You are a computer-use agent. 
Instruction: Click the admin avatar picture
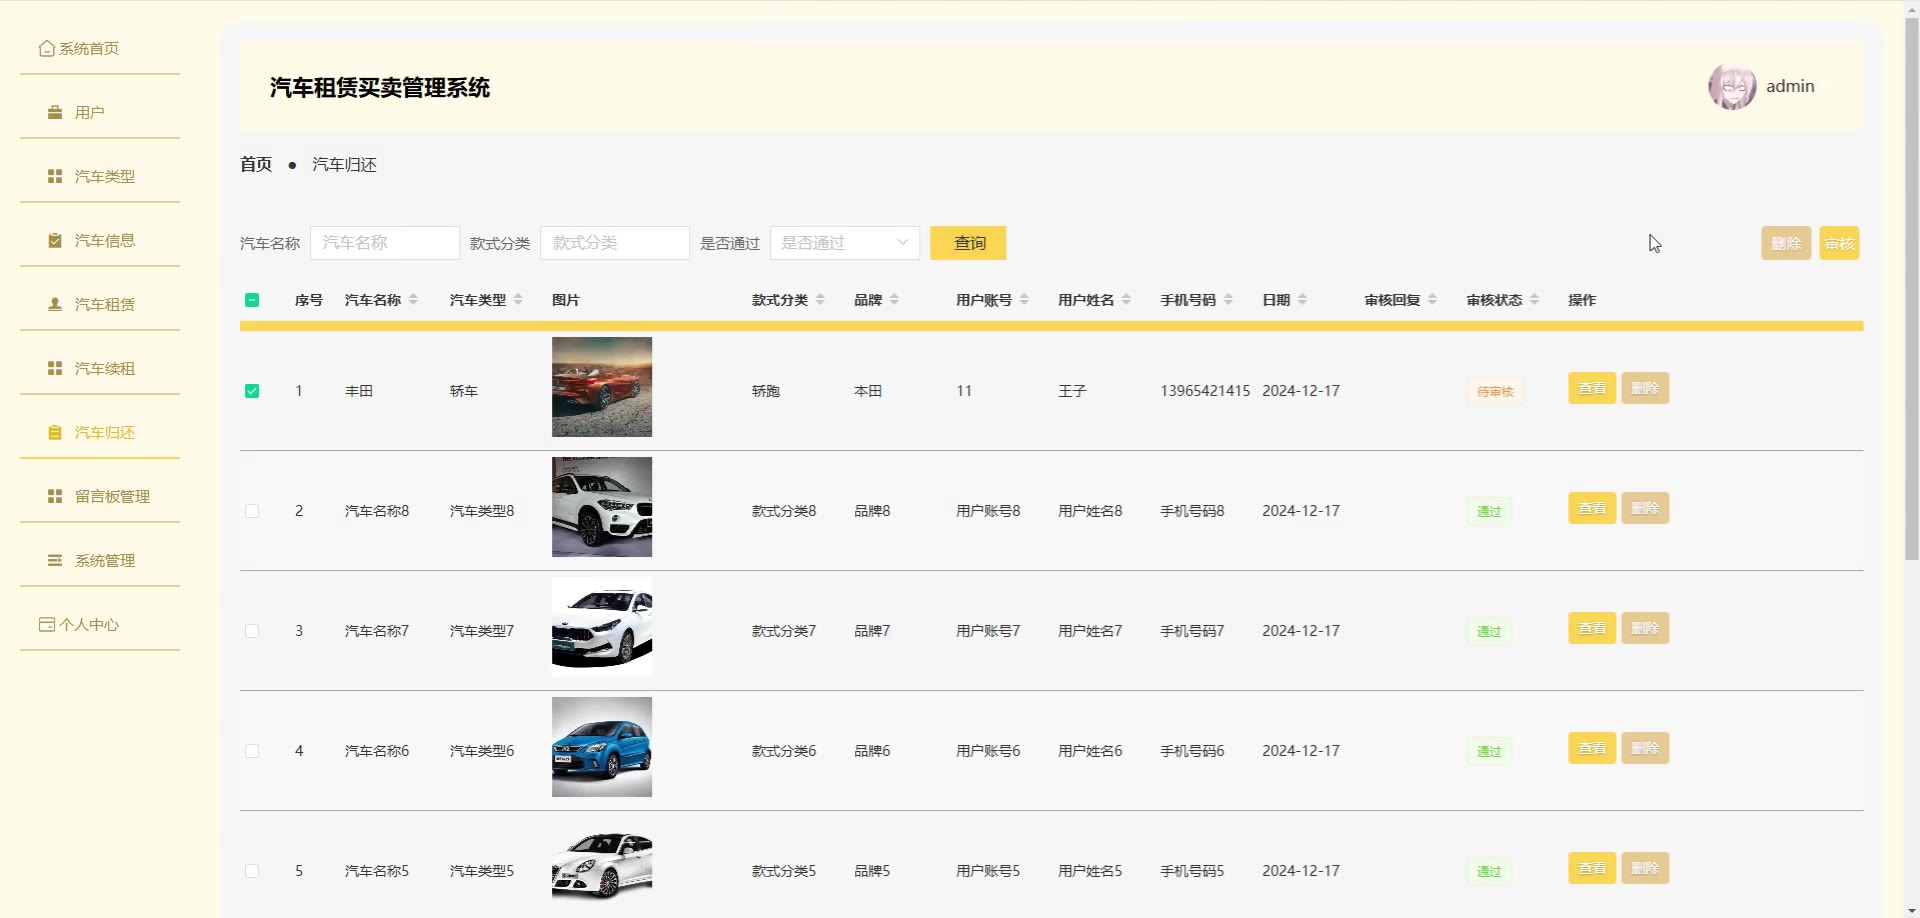tap(1731, 87)
